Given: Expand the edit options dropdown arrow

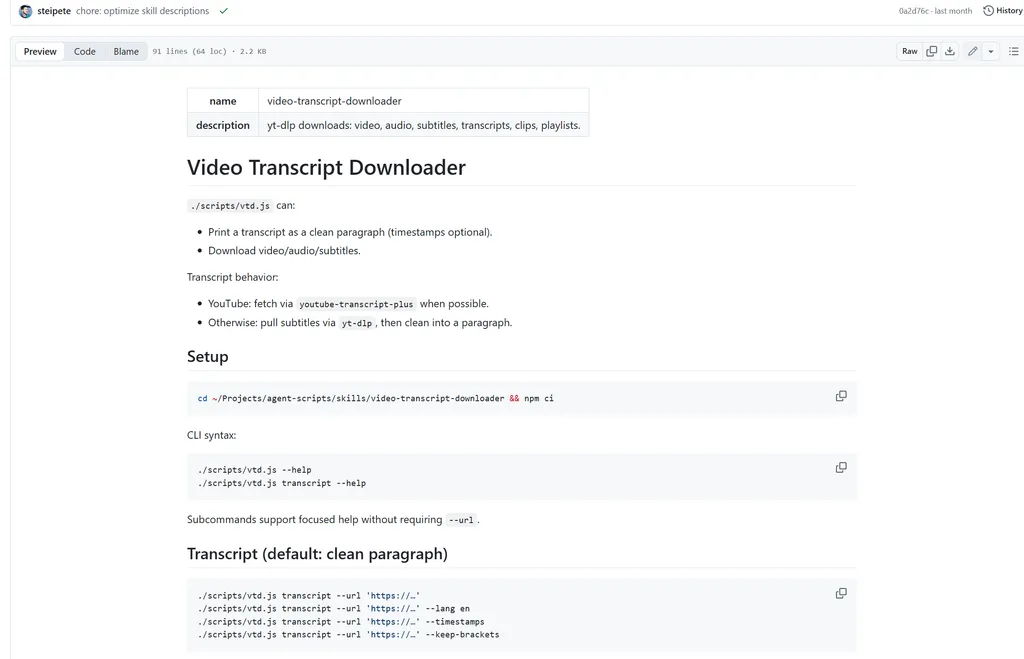Looking at the screenshot, I should pos(991,51).
